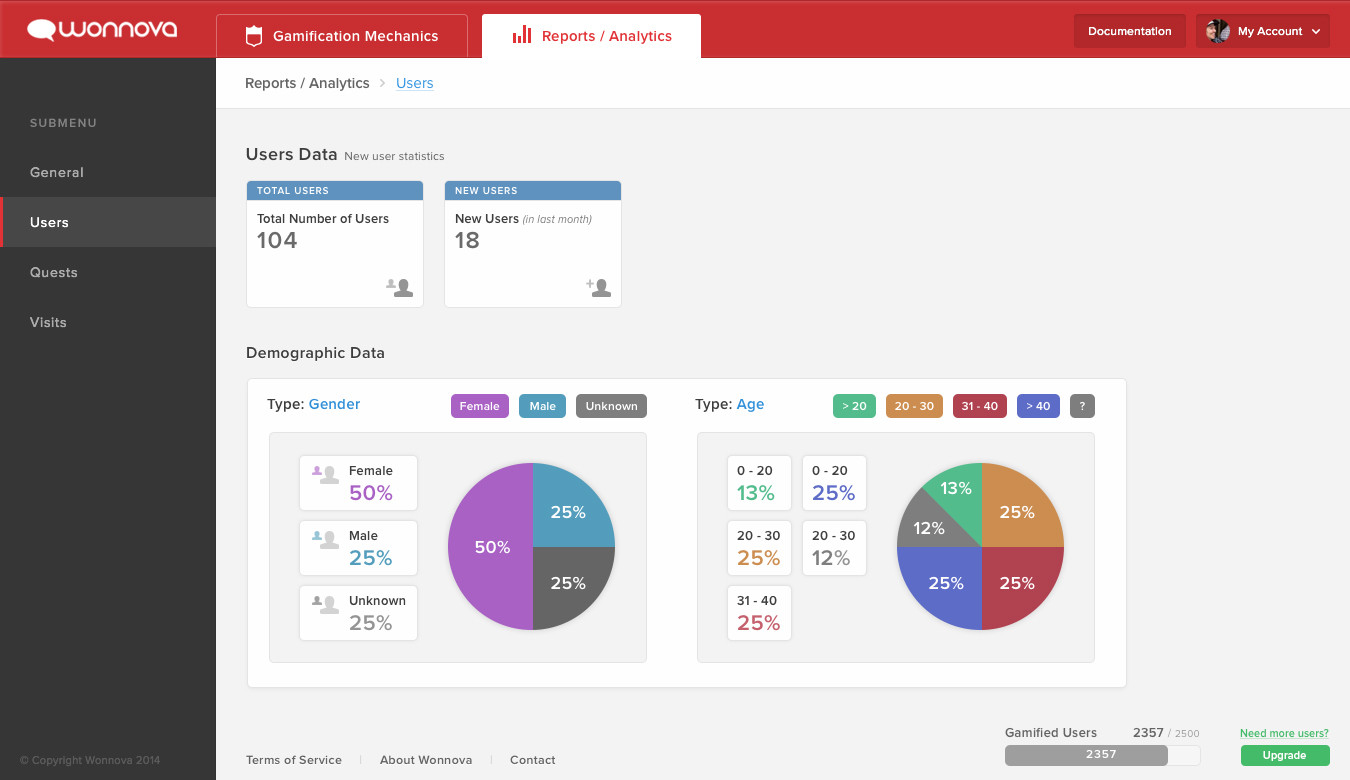The height and width of the screenshot is (780, 1350).
Task: Click the Female 50% stat box
Action: coord(358,483)
